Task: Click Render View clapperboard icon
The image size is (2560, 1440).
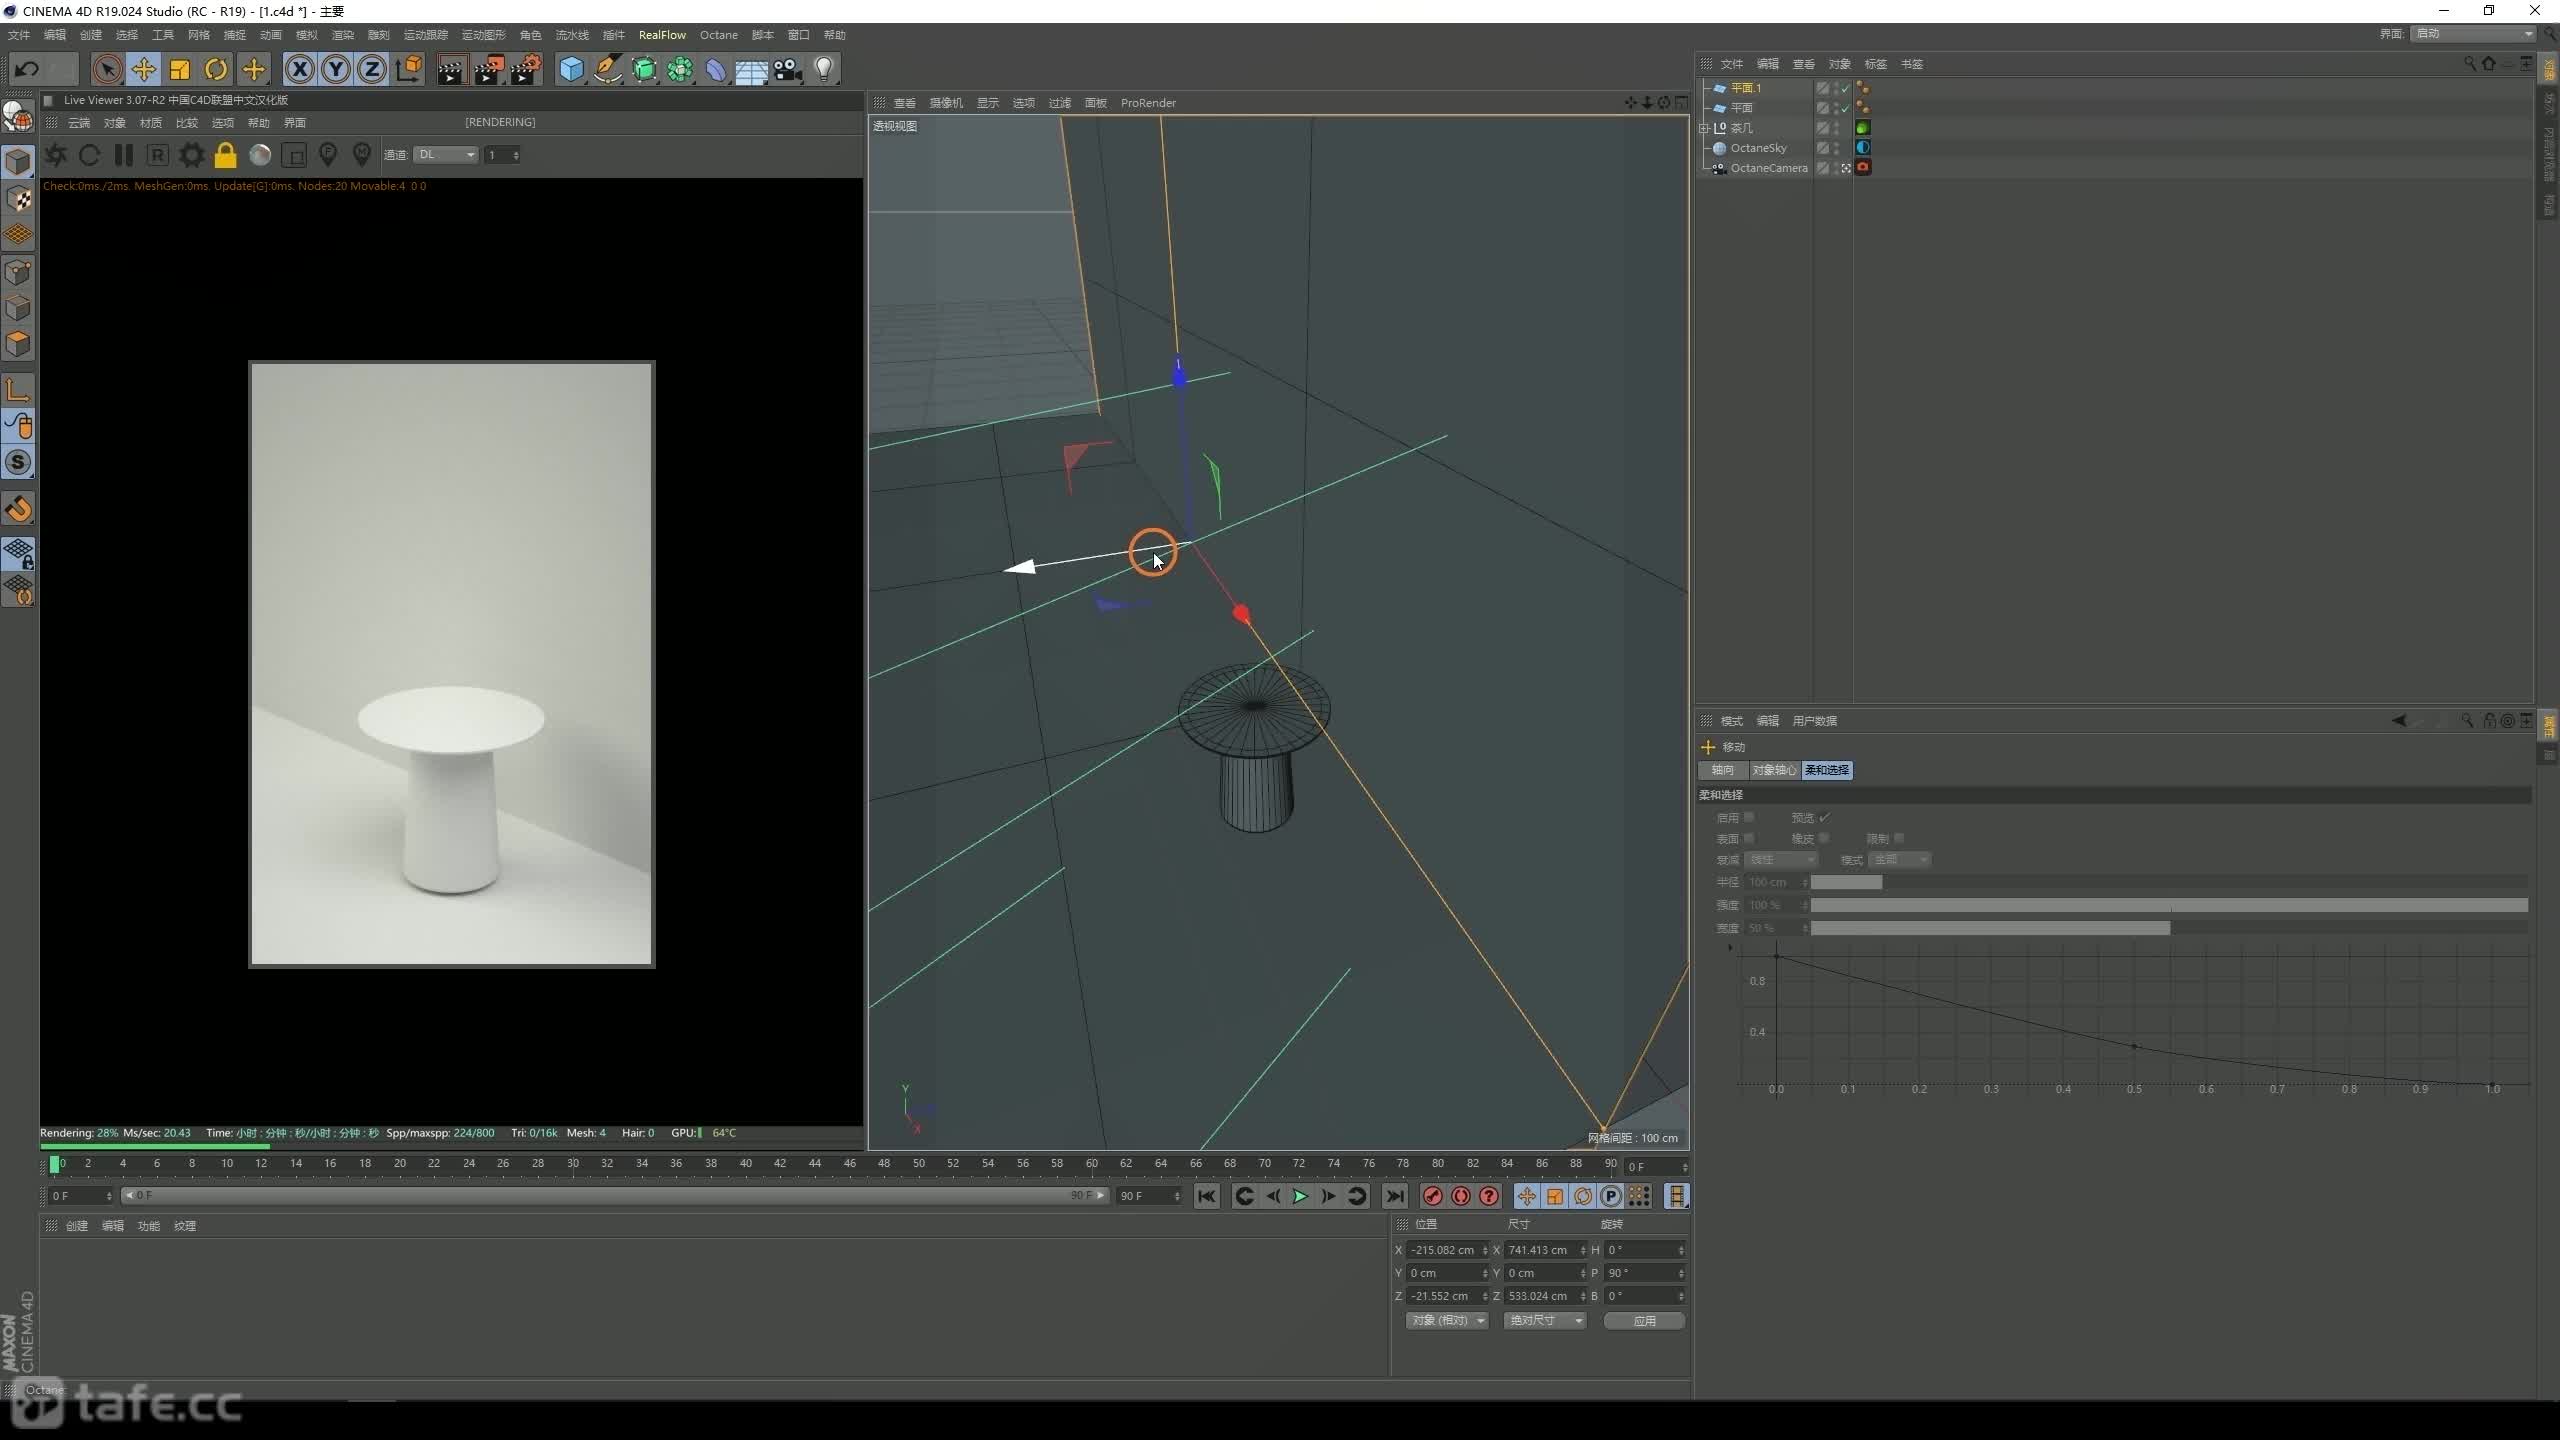Action: tap(451, 69)
